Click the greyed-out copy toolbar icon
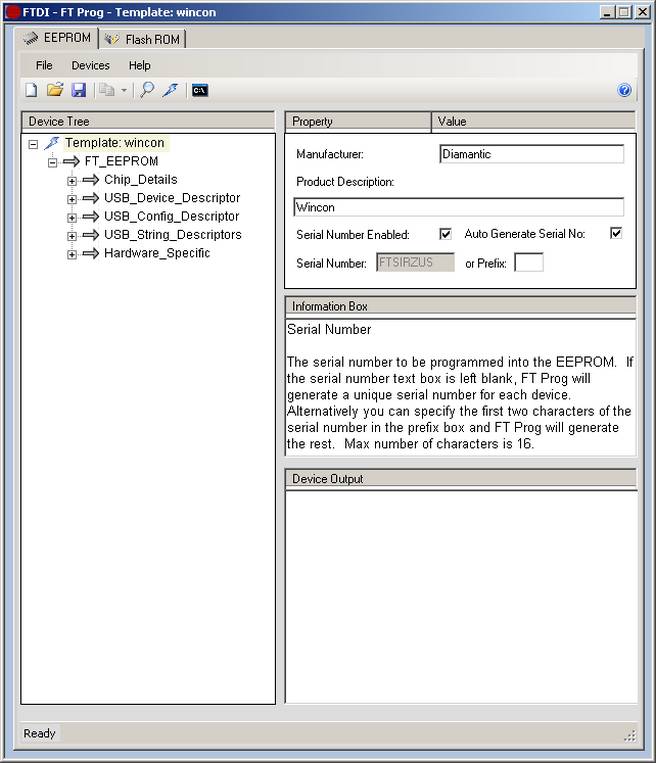Screen dimensions: 656x763 point(107,90)
